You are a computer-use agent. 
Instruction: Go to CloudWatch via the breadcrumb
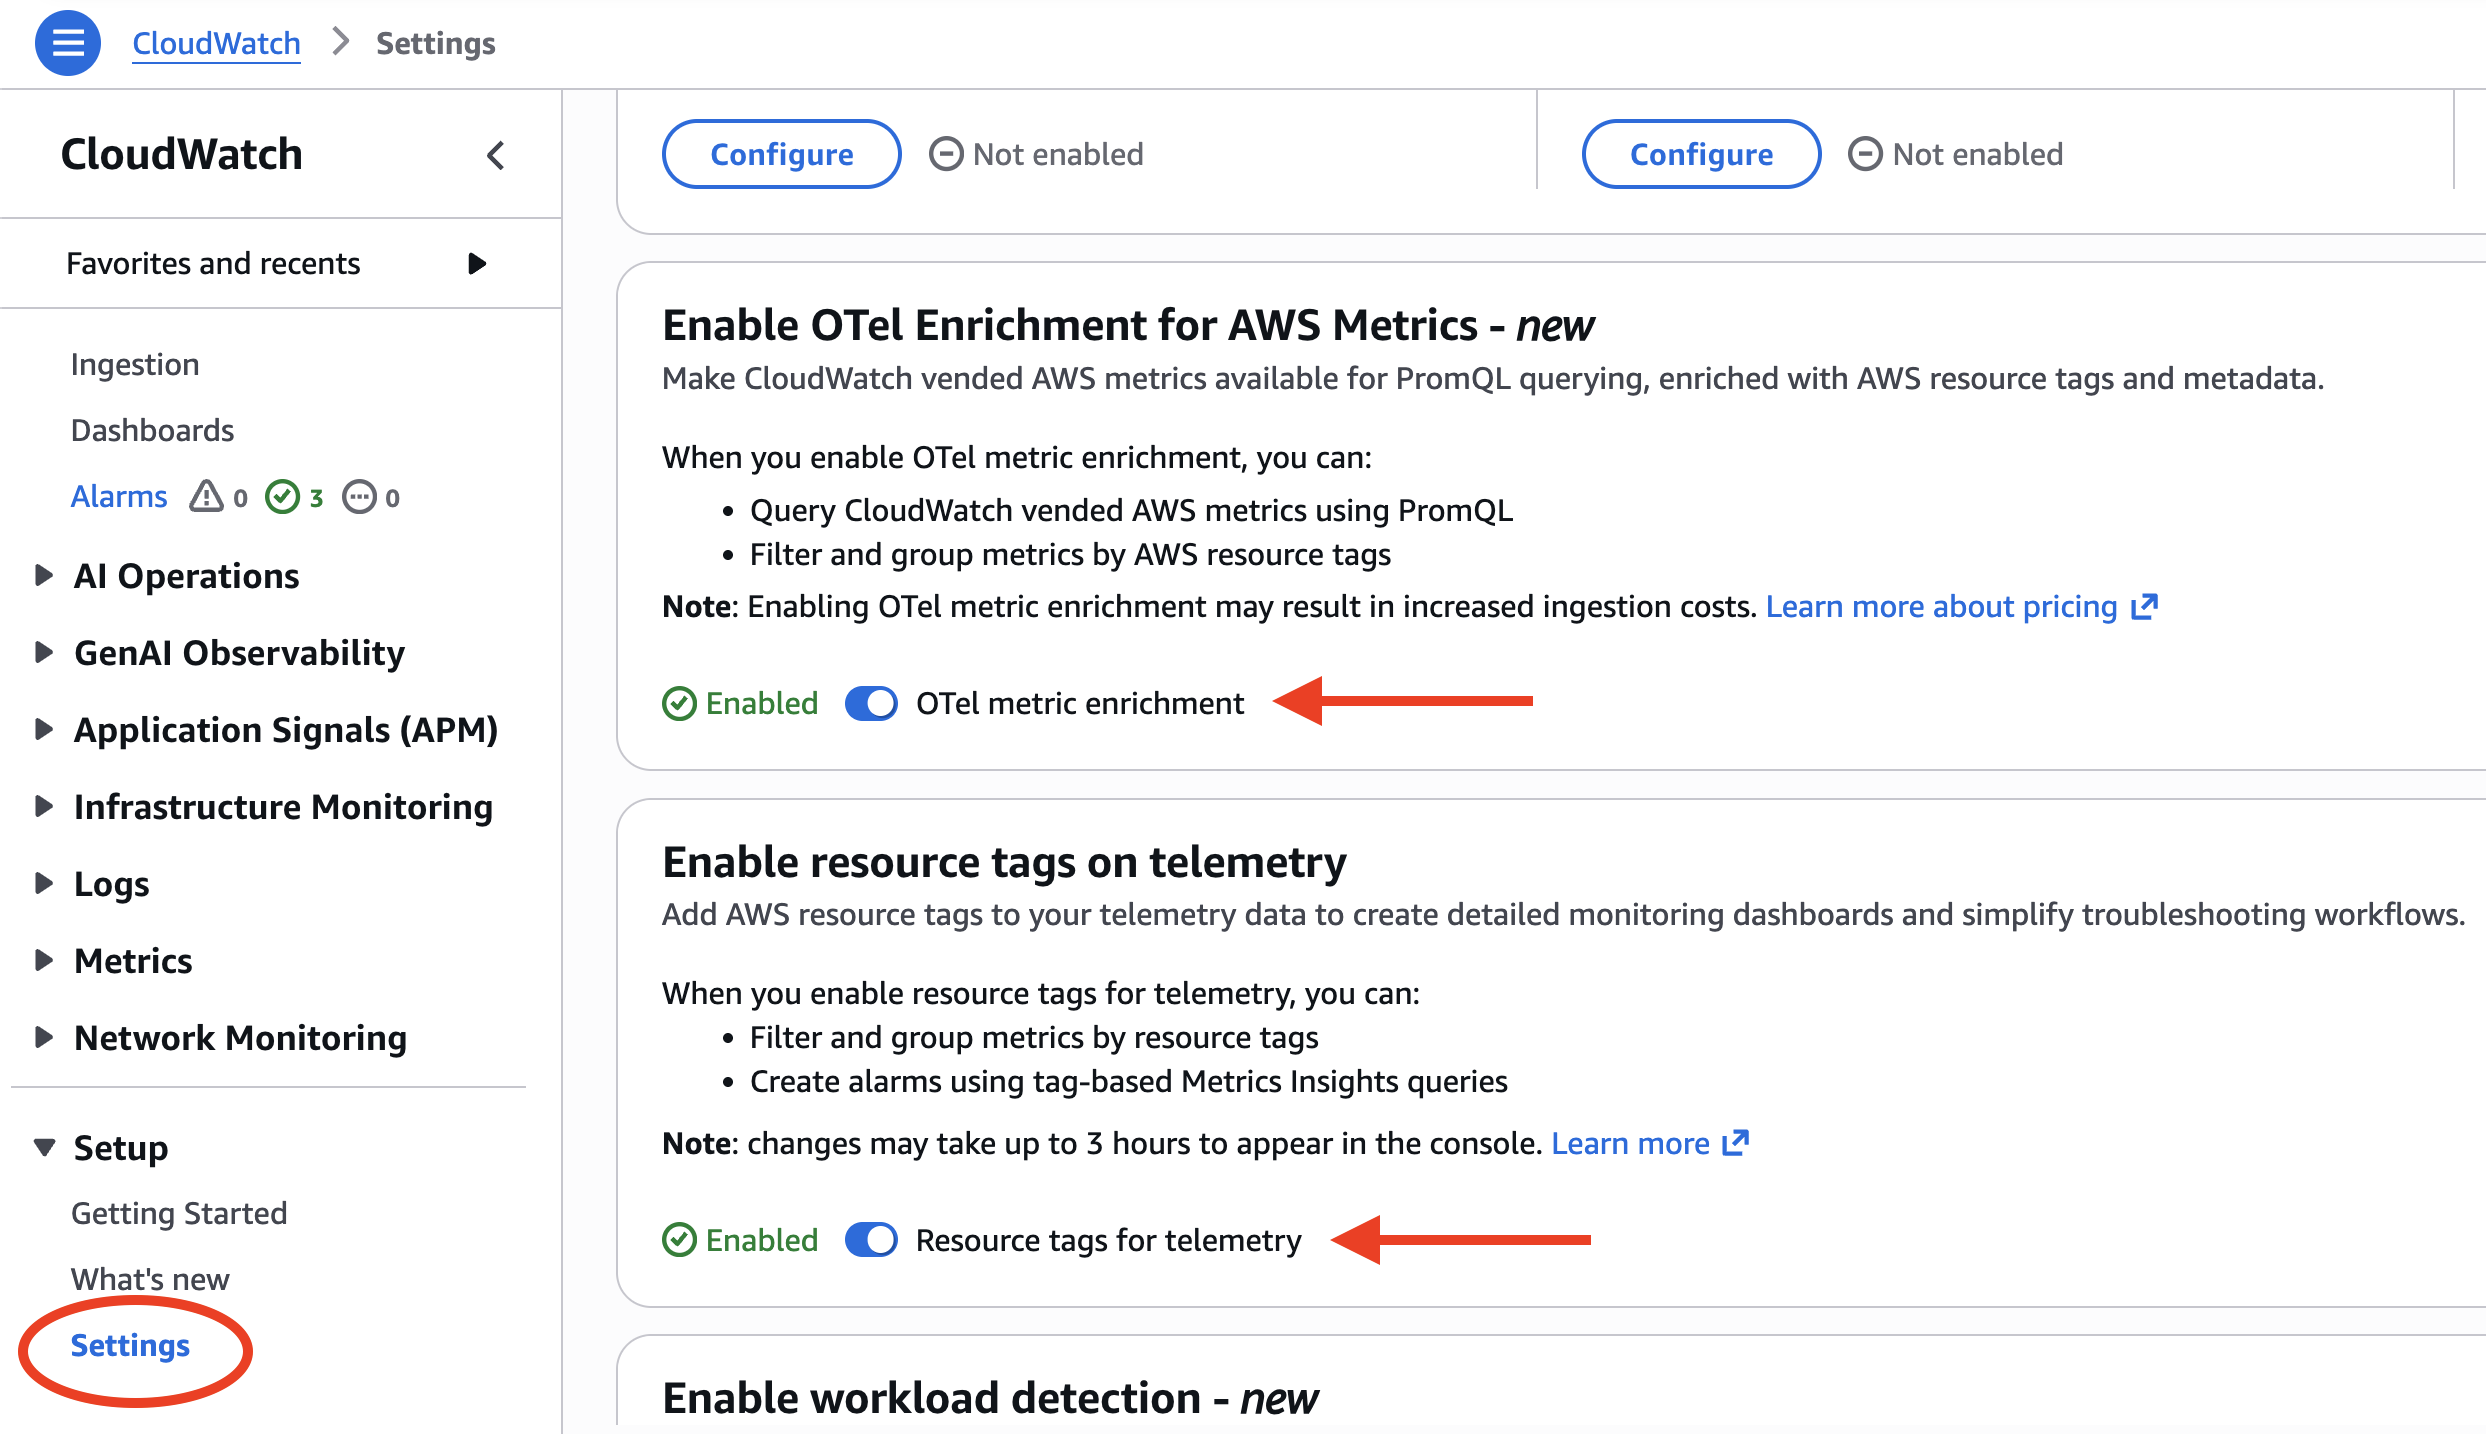(216, 43)
